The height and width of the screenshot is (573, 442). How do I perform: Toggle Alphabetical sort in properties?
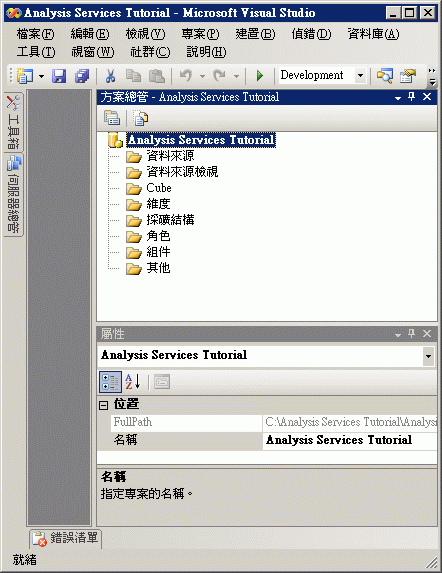132,382
